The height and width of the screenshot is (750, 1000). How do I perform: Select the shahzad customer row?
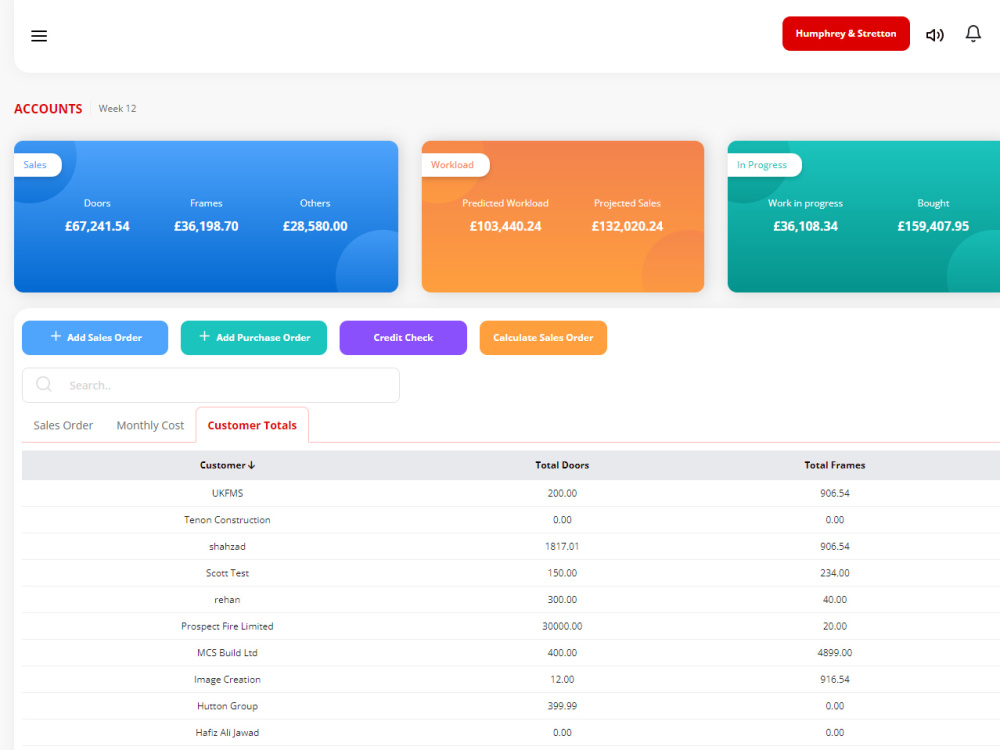(x=511, y=547)
